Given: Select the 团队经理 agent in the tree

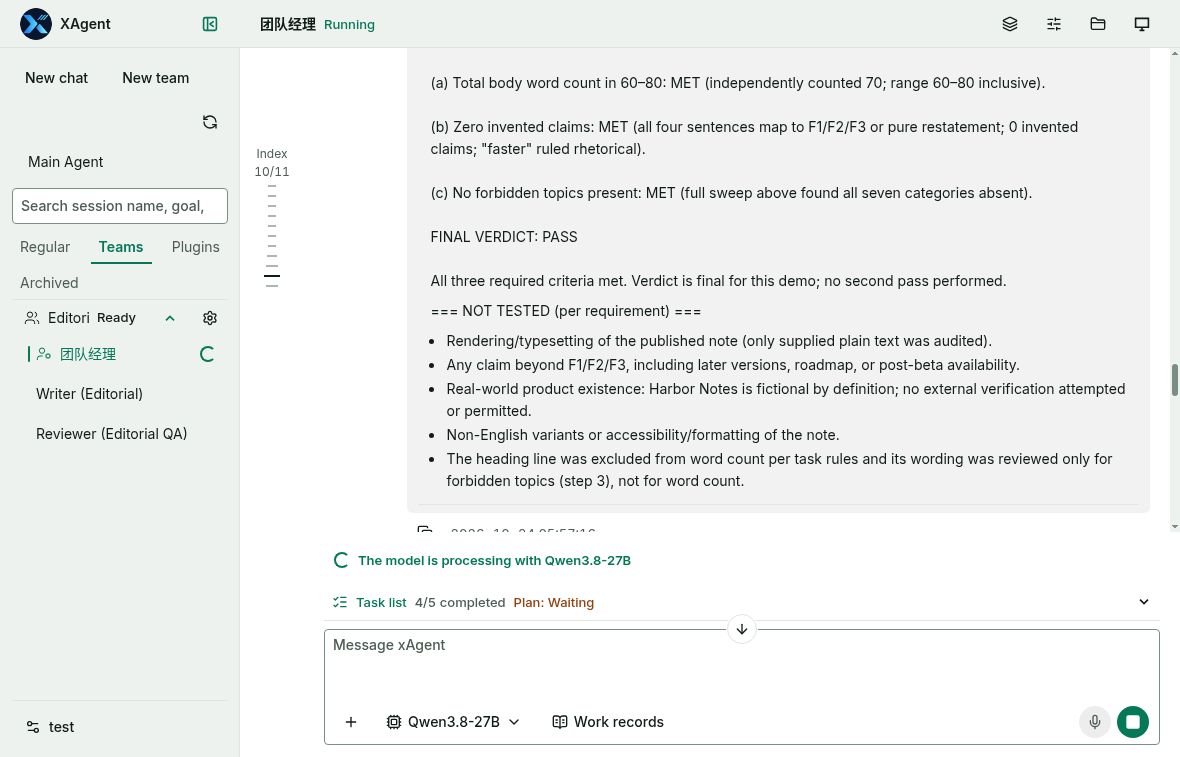Looking at the screenshot, I should (87, 354).
